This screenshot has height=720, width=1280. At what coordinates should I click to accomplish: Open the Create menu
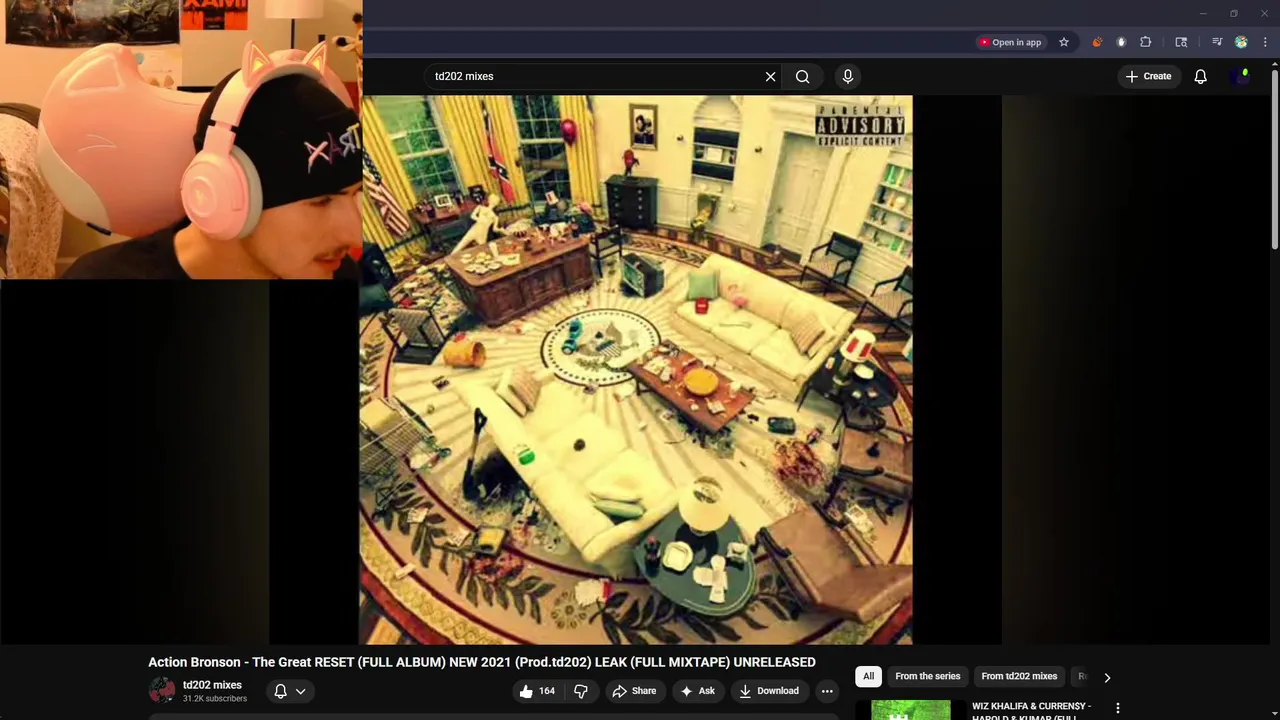[x=1148, y=76]
